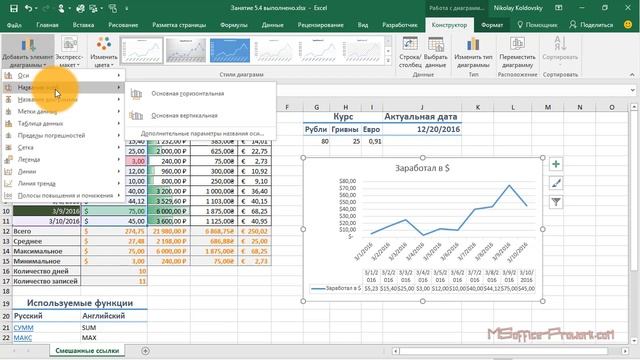The height and width of the screenshot is (360, 640).
Task: Switch to the Вставка tab
Action: 83,25
